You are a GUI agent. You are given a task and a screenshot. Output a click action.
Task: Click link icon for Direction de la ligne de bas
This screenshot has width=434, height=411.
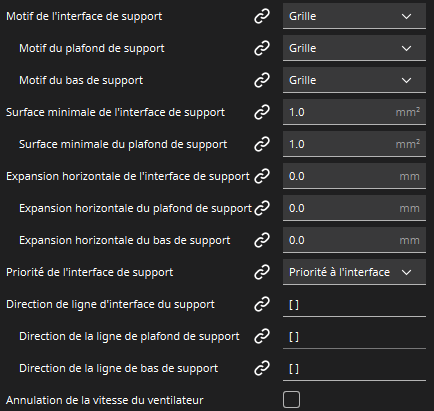pos(262,368)
